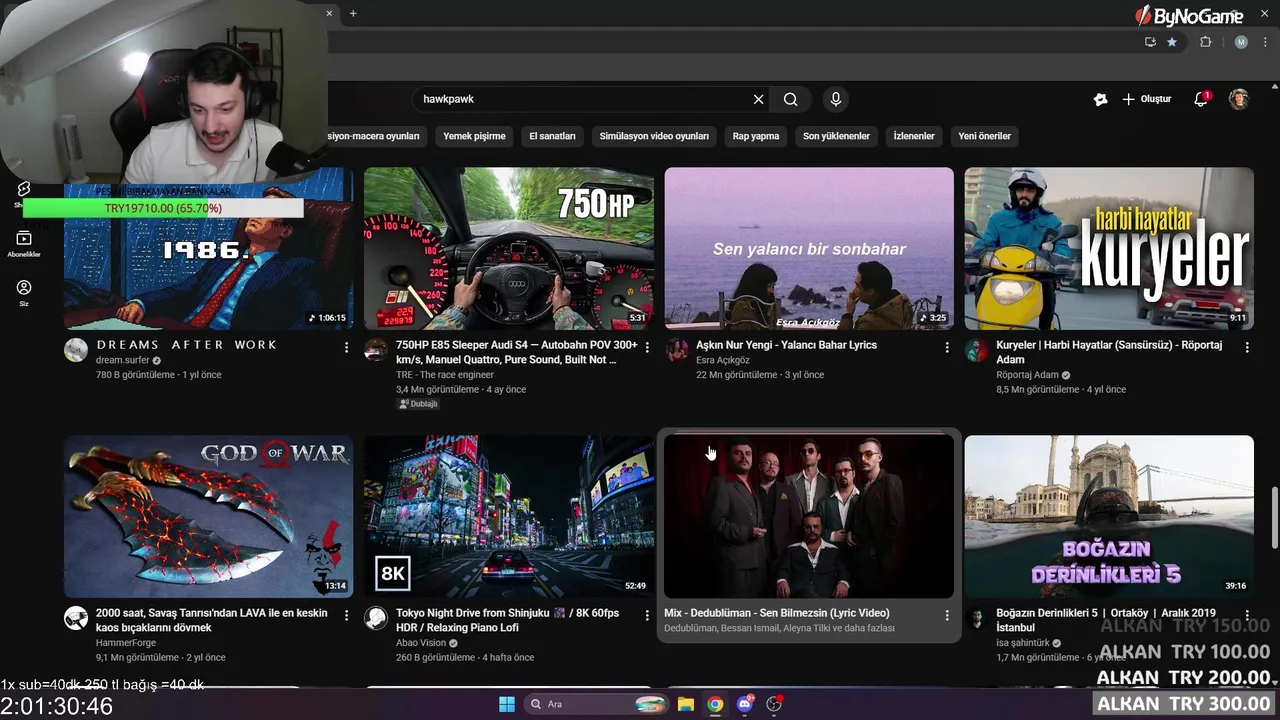Open a new browser tab
The image size is (1280, 720).
pyautogui.click(x=353, y=13)
